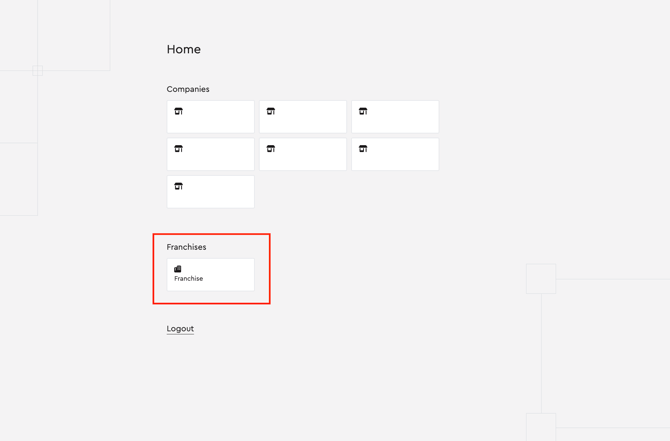Open the right company card in the second row
The width and height of the screenshot is (670, 441).
[395, 155]
